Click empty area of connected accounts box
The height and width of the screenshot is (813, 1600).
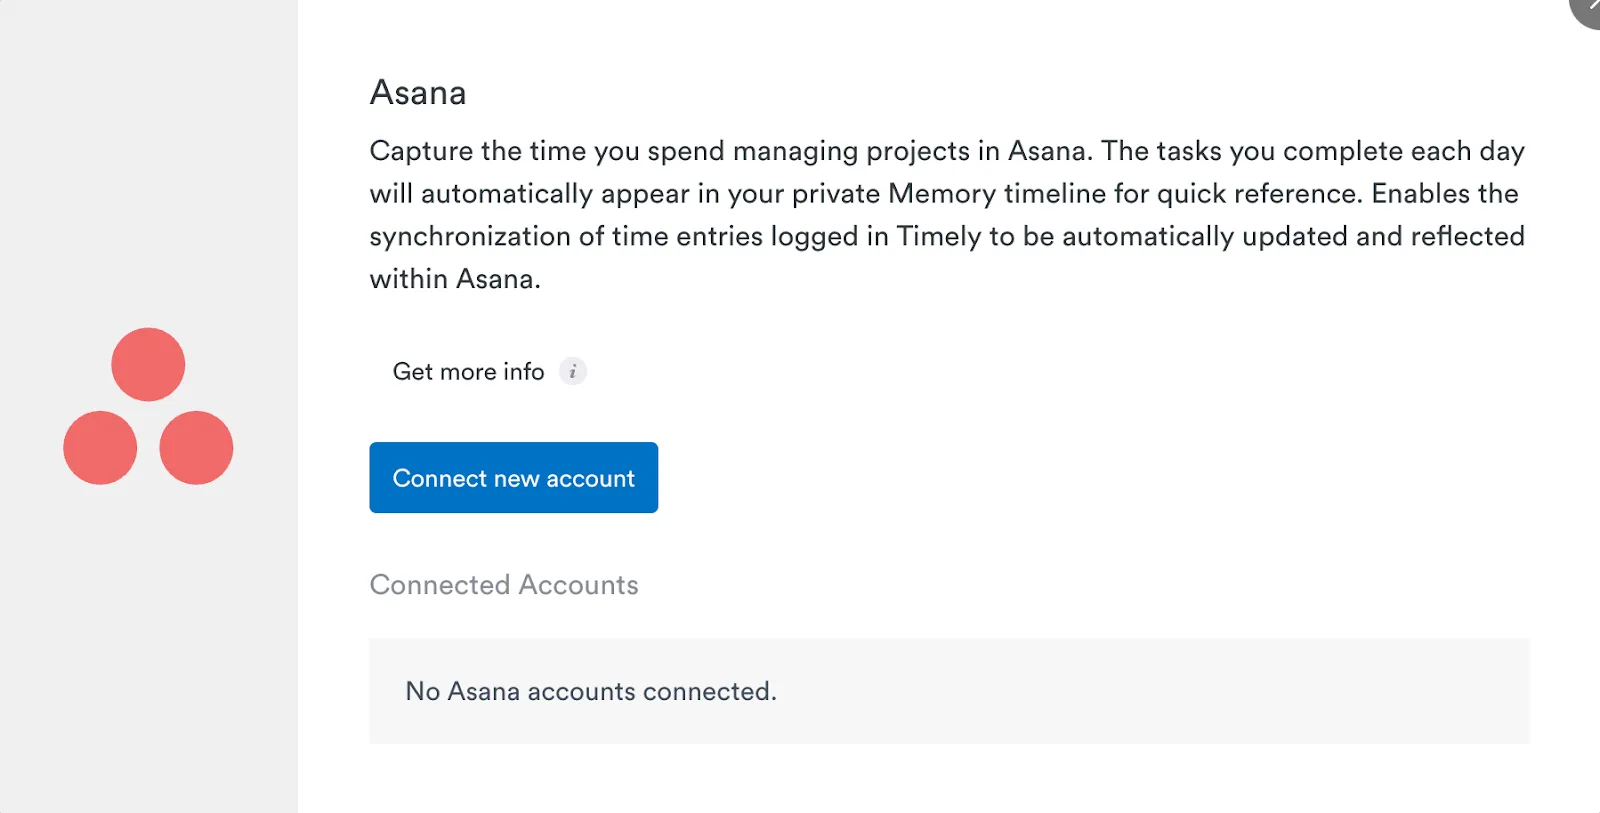(1150, 691)
